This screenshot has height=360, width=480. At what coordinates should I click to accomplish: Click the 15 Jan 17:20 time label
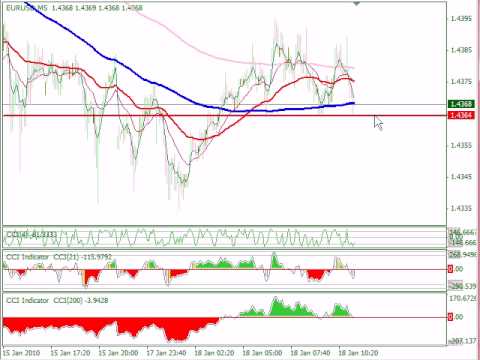pos(70,353)
